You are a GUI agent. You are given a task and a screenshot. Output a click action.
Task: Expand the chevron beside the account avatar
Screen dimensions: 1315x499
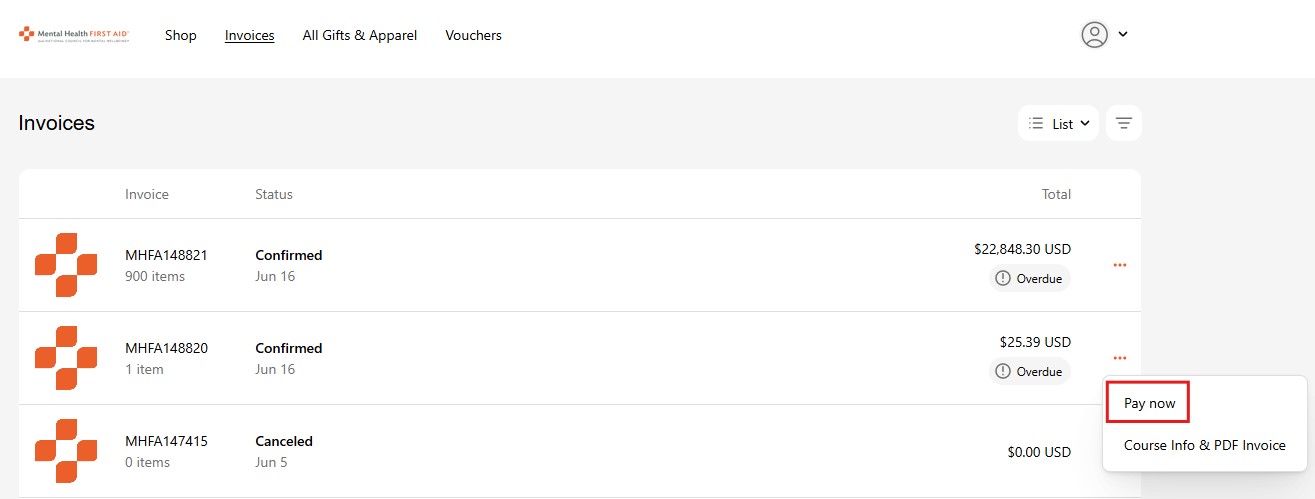tap(1123, 35)
